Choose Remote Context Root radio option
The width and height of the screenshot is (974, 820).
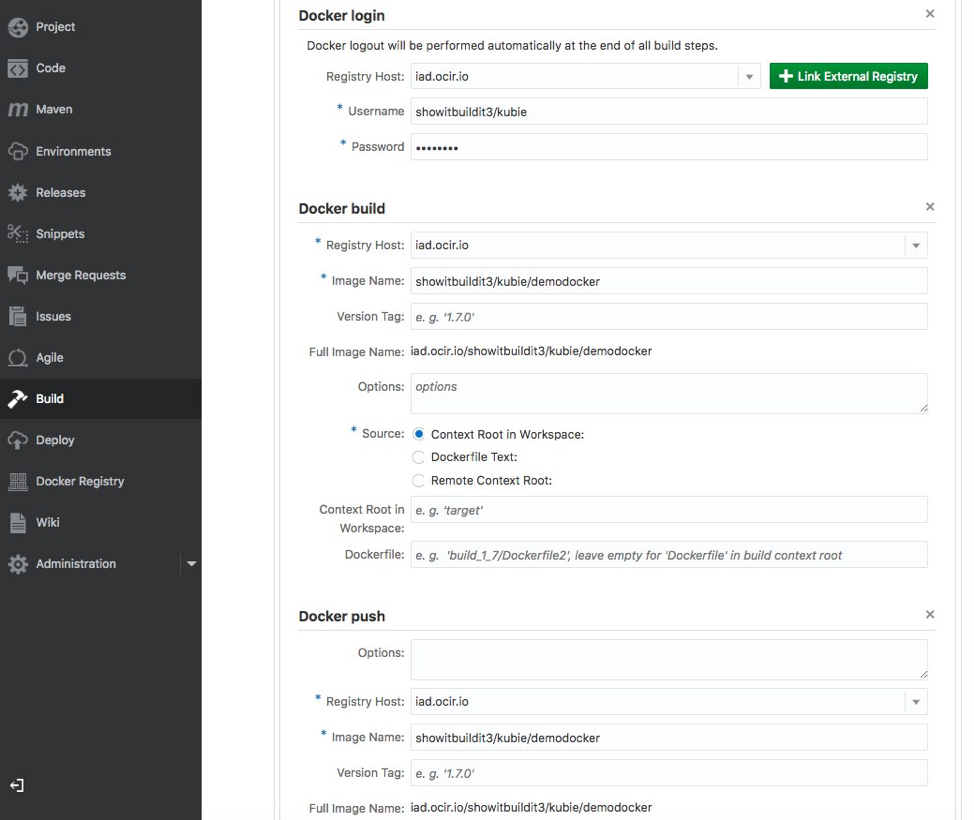tap(419, 480)
